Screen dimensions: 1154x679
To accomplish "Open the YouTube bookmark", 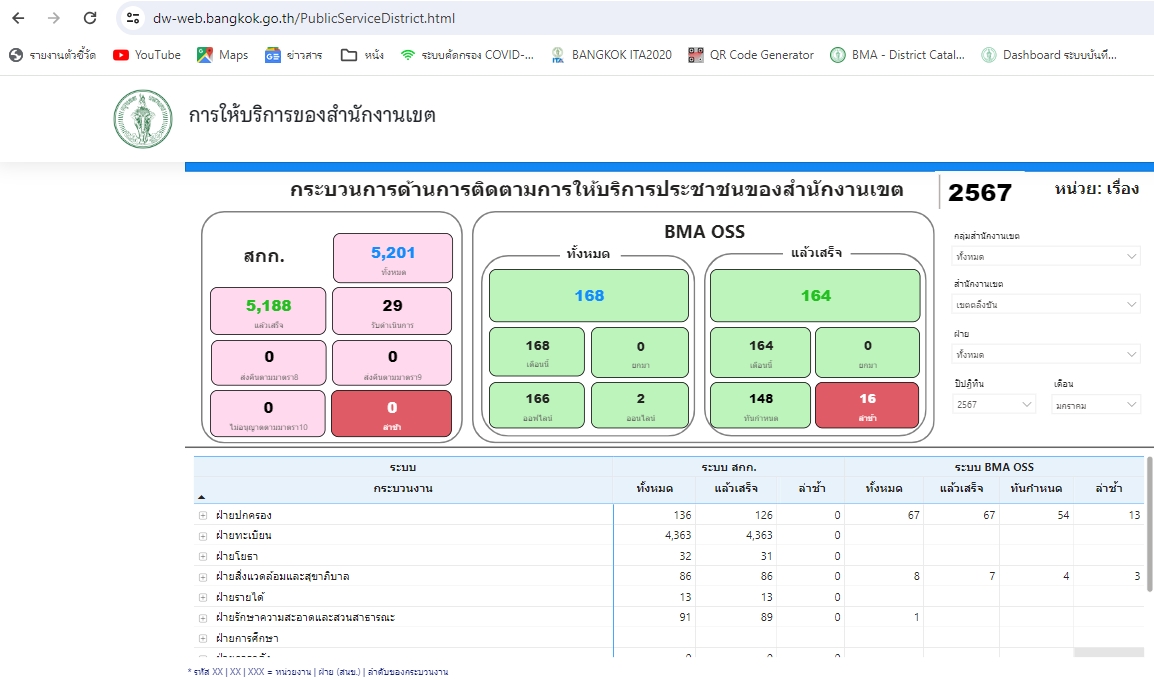I will (147, 55).
